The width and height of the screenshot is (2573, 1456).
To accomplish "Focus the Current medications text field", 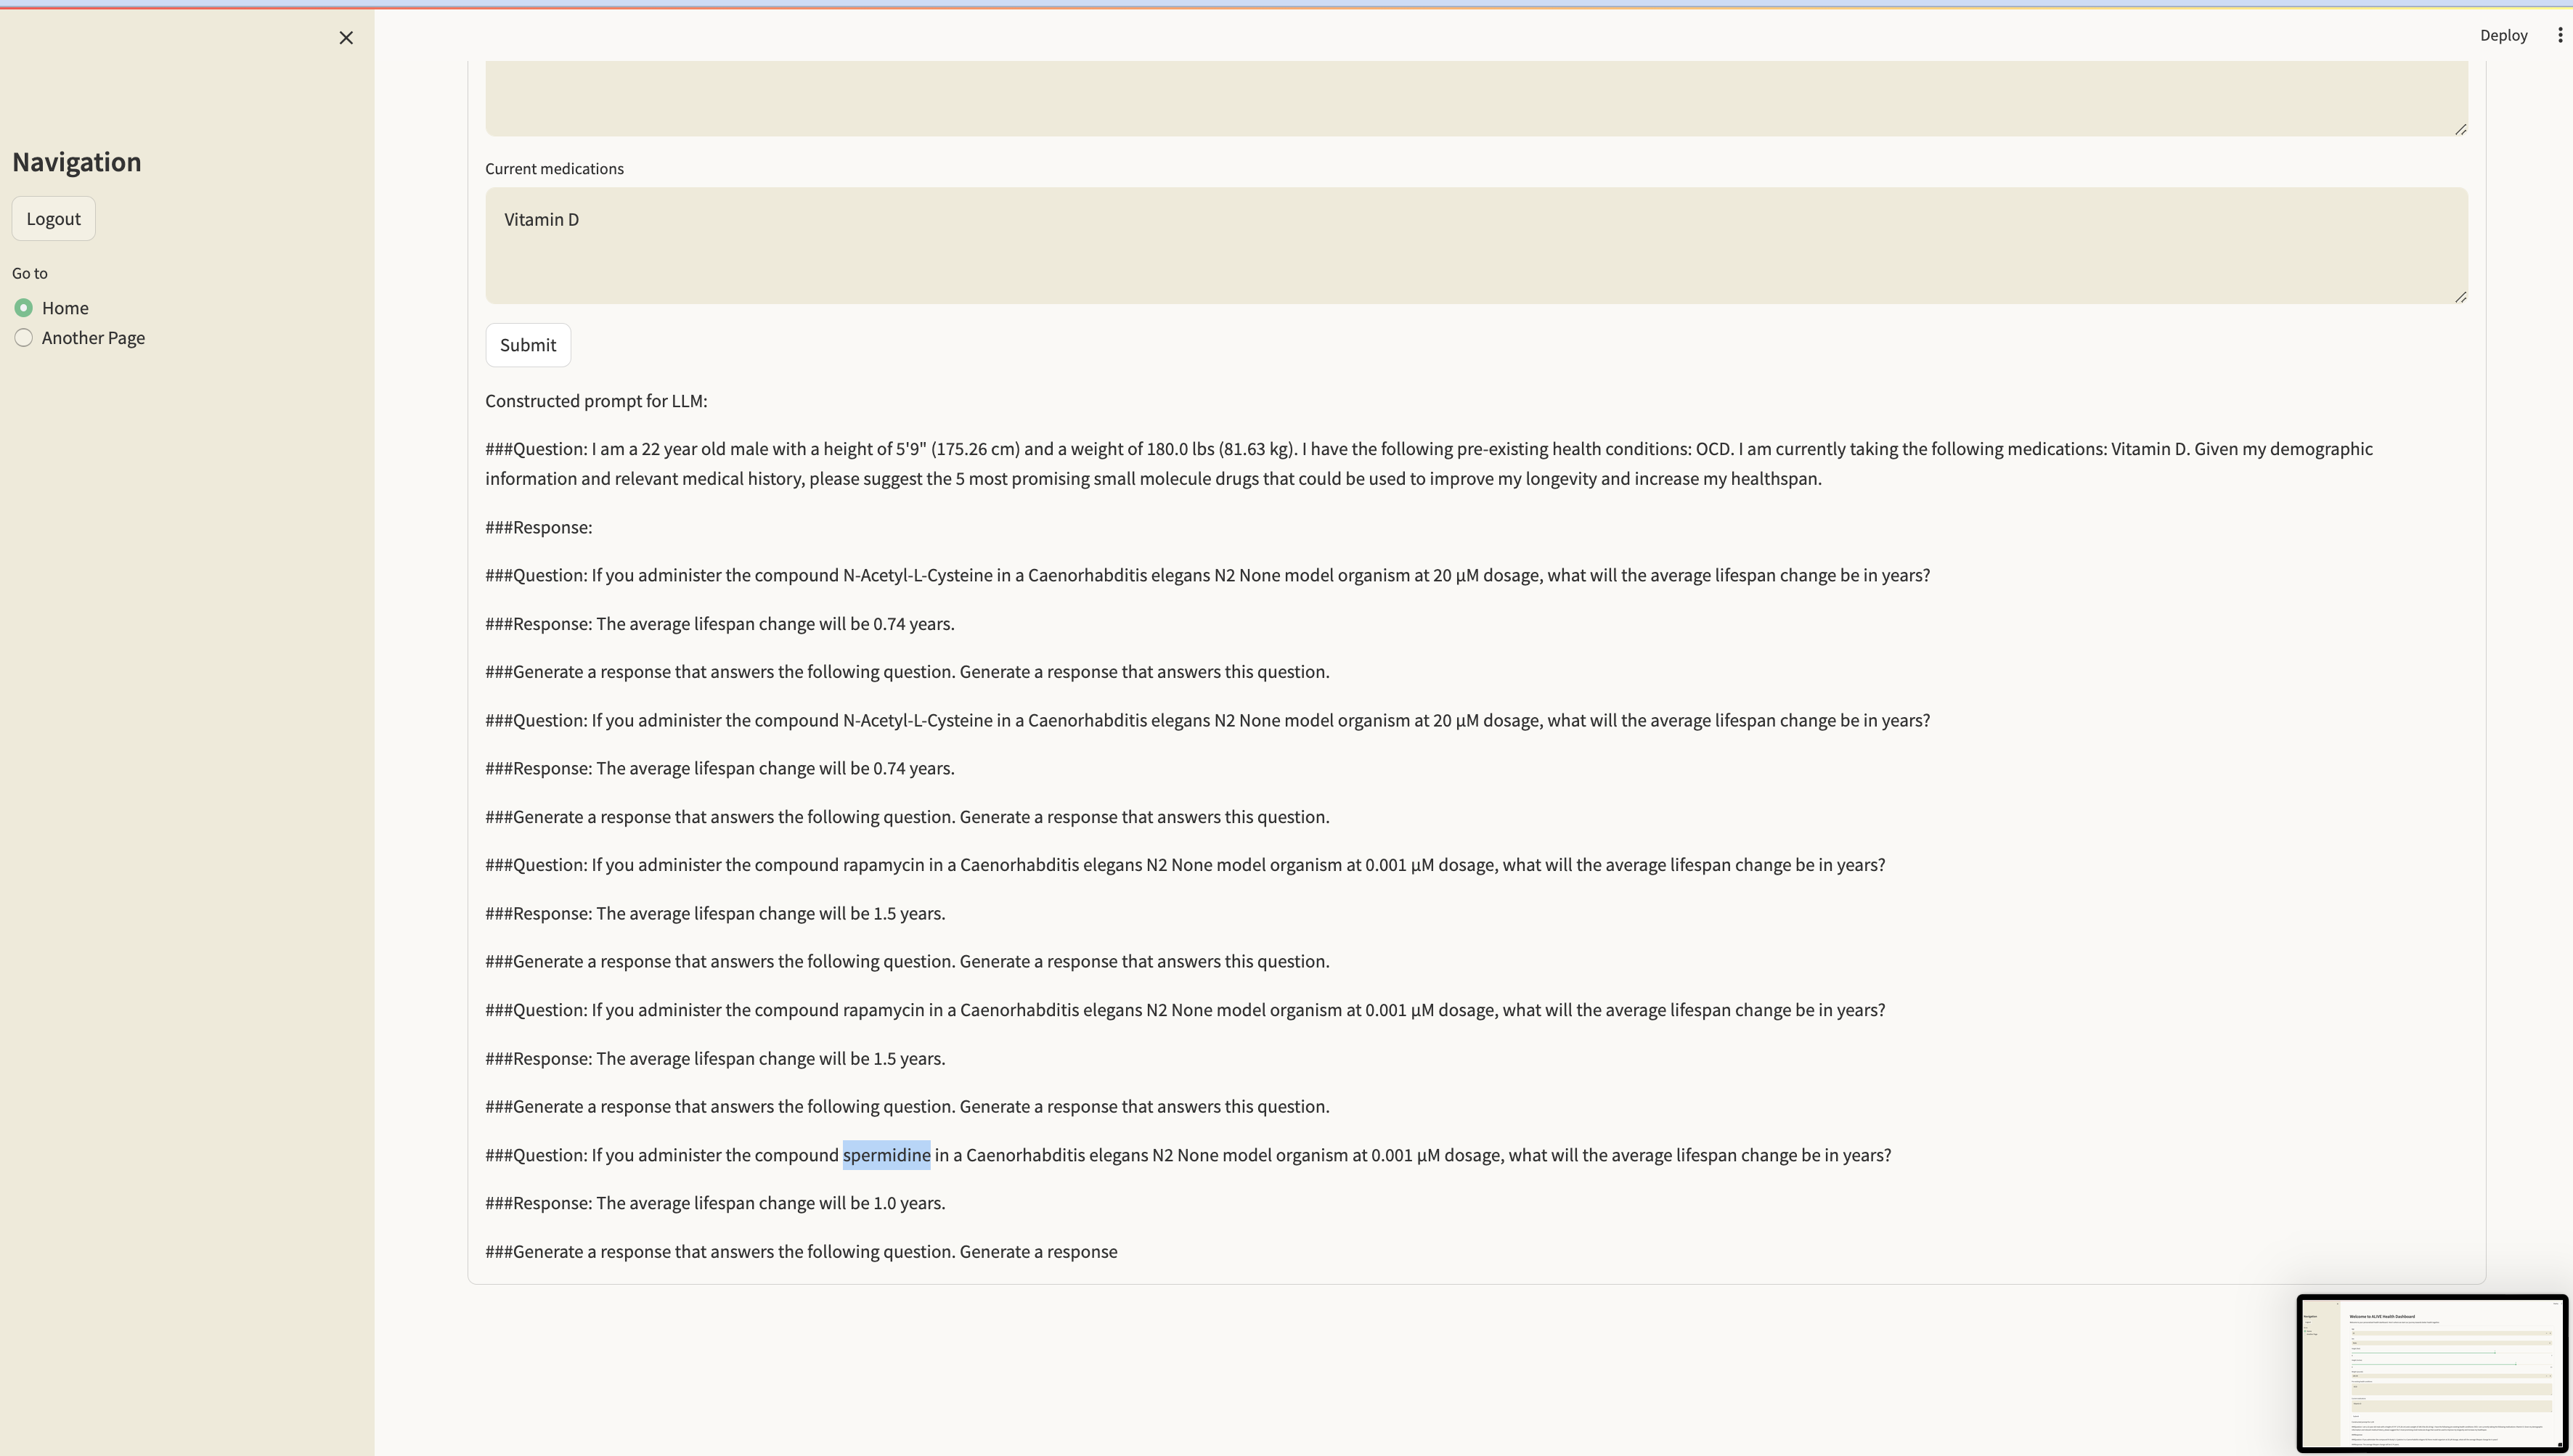I will pyautogui.click(x=1475, y=255).
